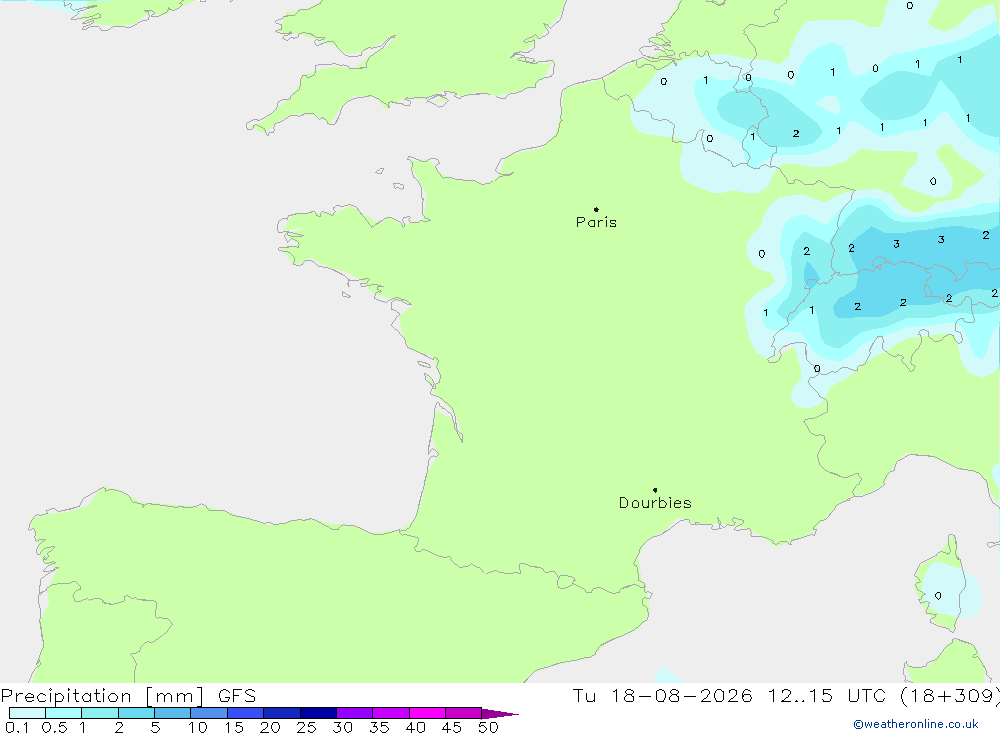
Task: Pick the bright magenta swatch starting at 40
Action: (x=427, y=713)
